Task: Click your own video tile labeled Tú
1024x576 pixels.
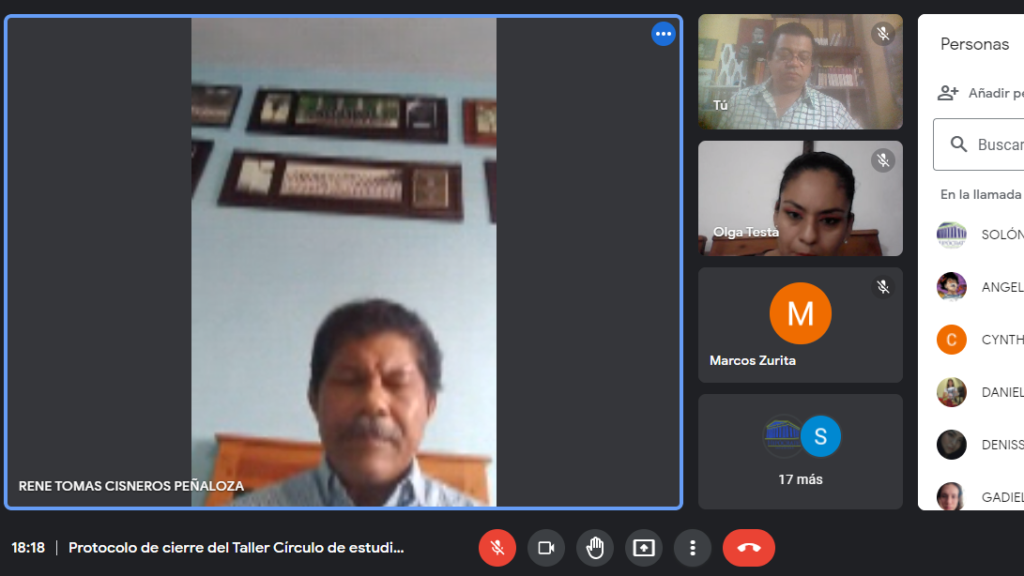Action: (x=800, y=72)
